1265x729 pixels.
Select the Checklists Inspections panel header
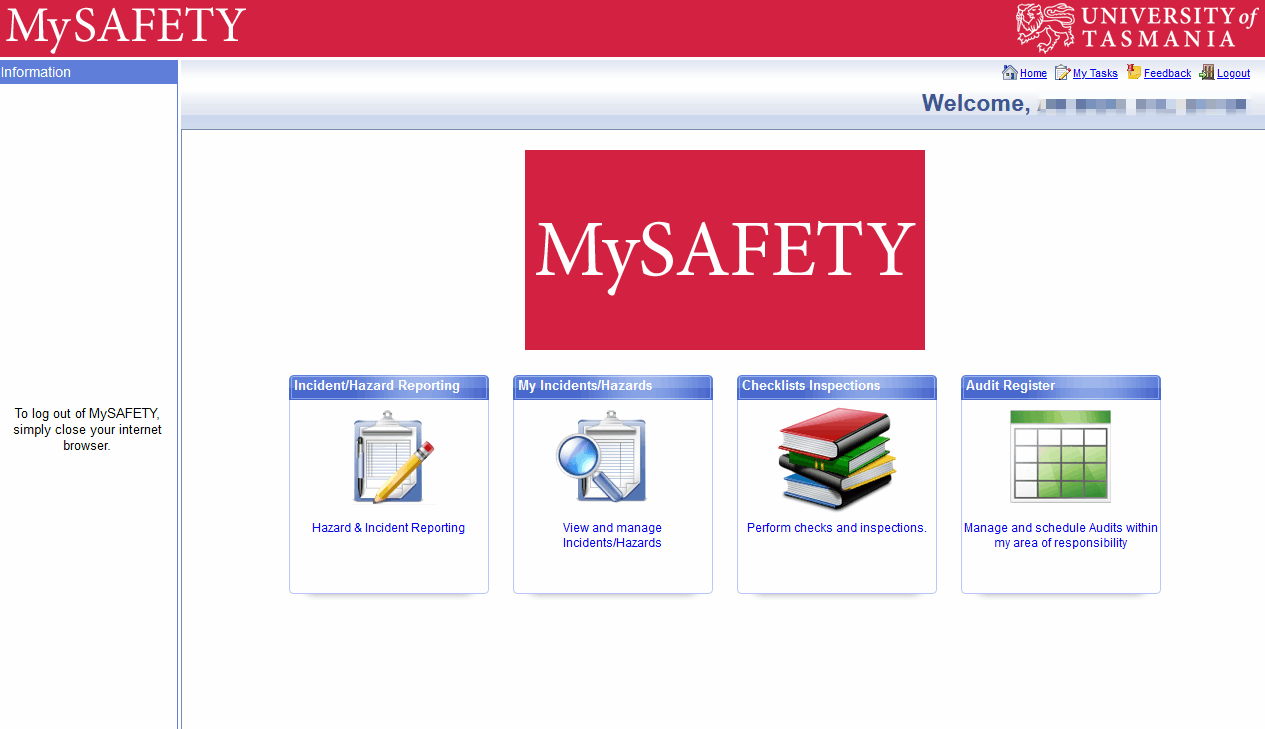837,387
